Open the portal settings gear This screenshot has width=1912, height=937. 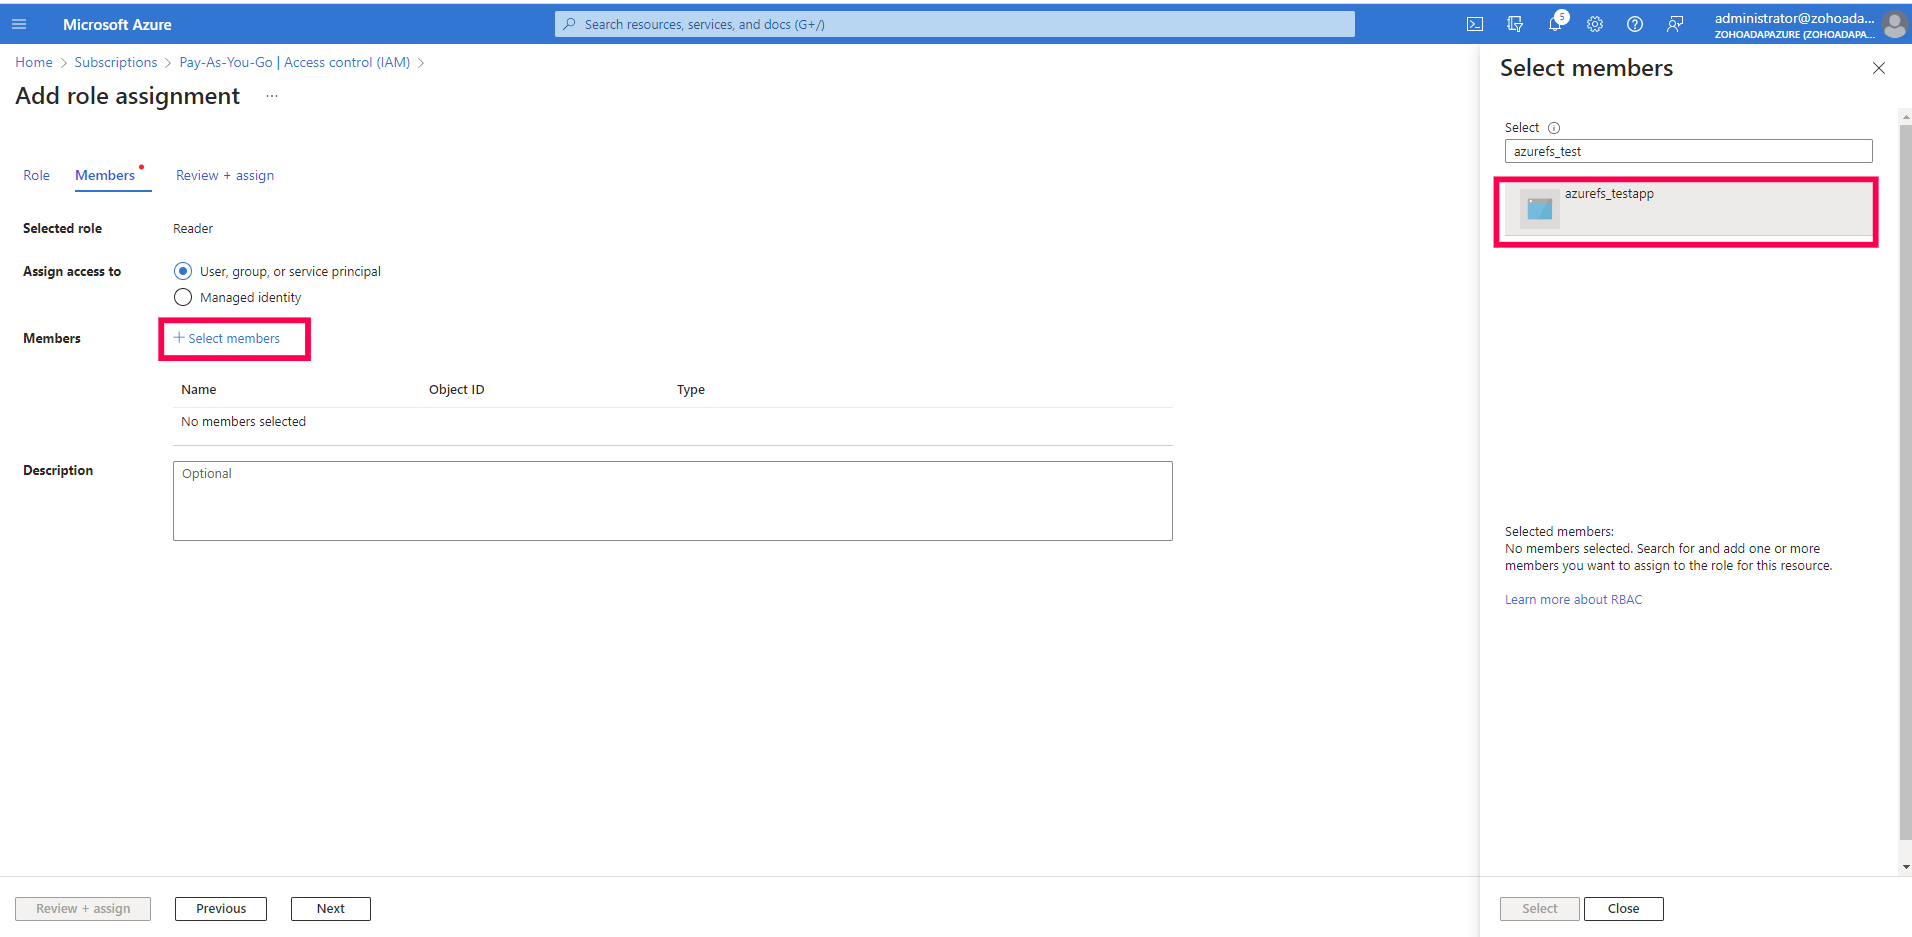pos(1594,24)
